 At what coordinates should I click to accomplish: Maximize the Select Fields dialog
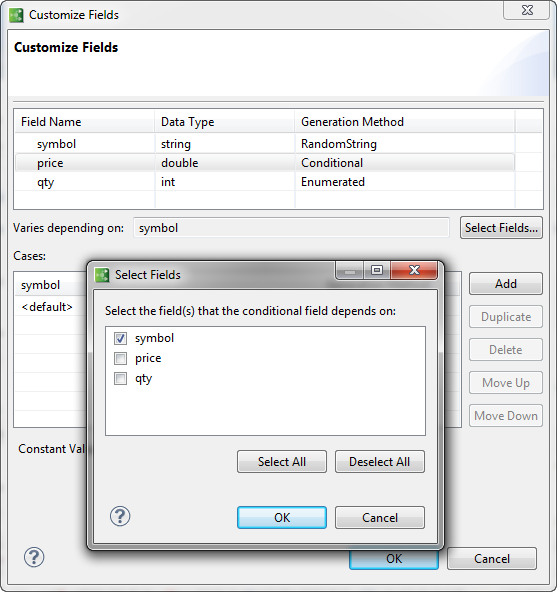tap(376, 270)
